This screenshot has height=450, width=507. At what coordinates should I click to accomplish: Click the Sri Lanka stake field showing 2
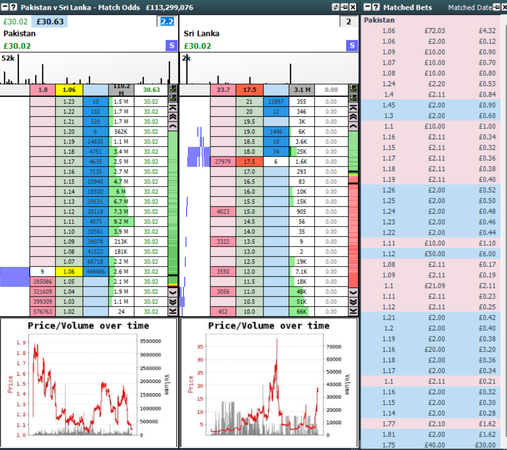[348, 22]
